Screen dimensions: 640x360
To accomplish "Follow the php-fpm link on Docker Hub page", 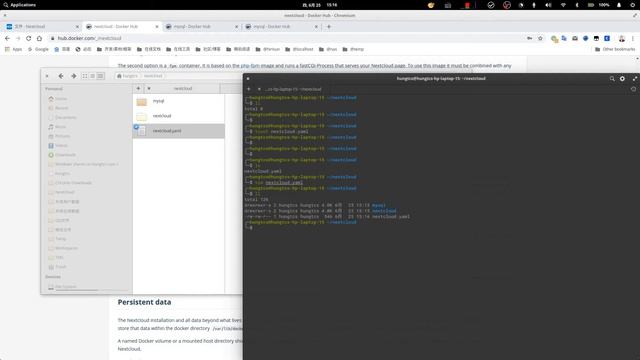I will 250,65.
